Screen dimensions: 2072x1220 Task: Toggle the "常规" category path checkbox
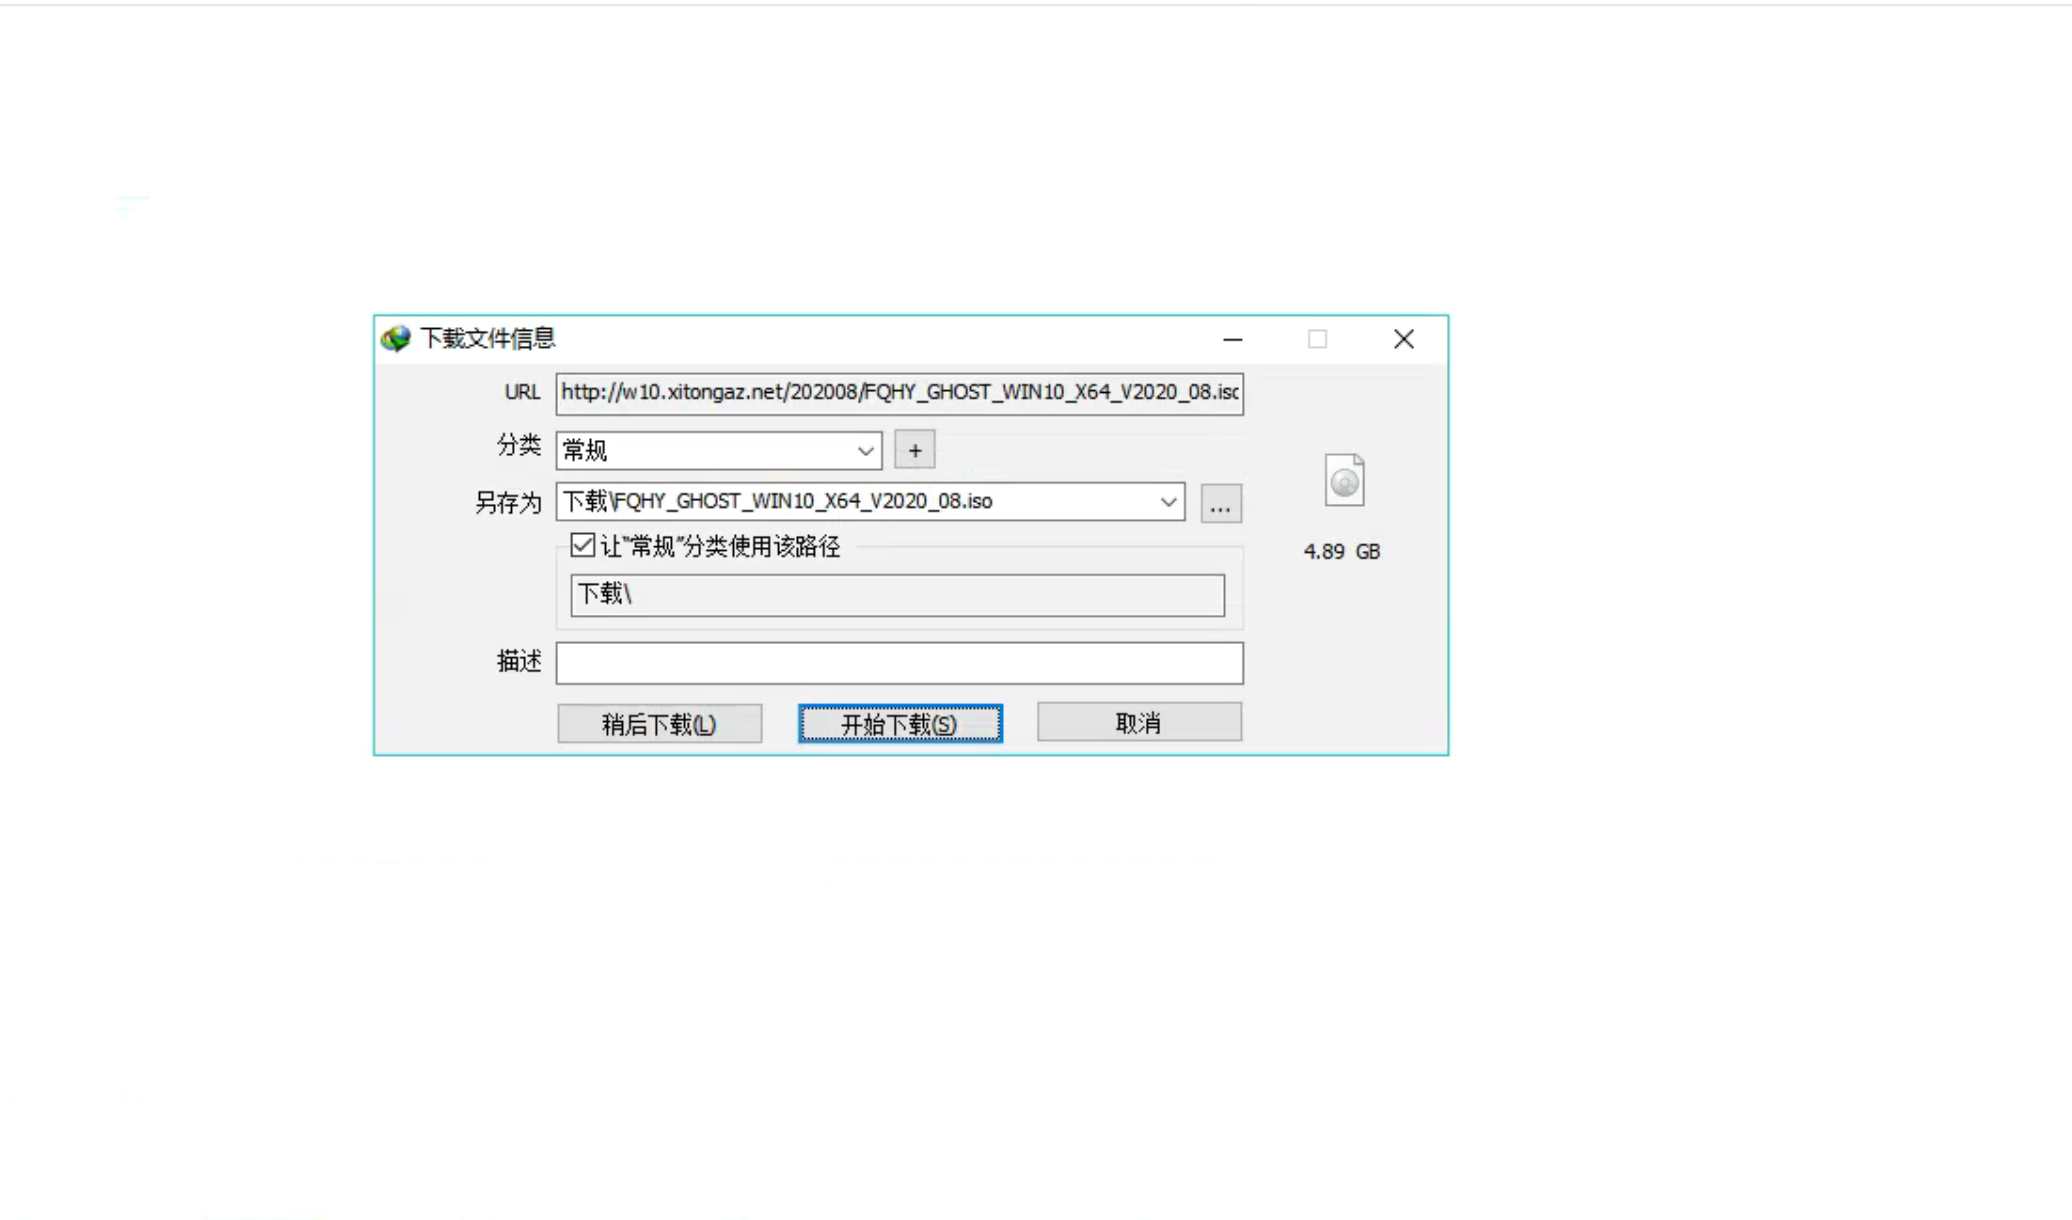582,545
